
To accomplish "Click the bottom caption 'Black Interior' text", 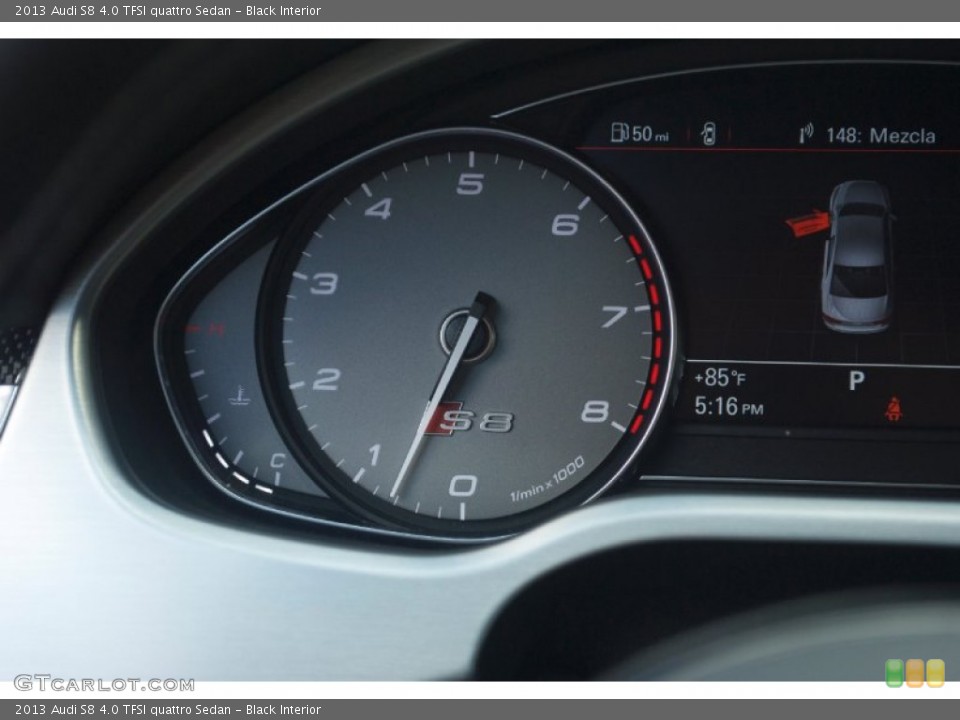I will point(283,710).
